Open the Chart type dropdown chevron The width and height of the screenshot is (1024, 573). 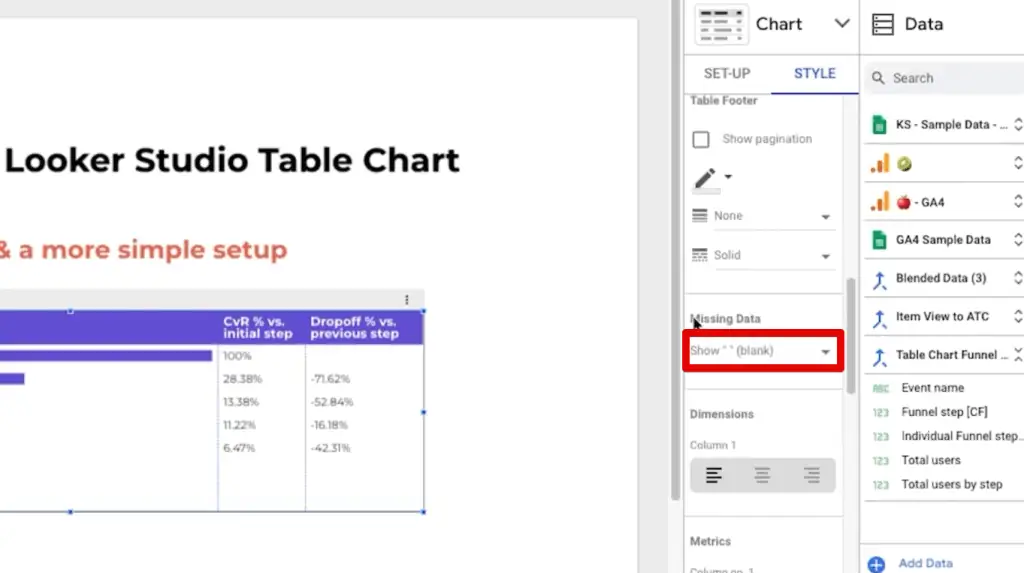coord(842,24)
